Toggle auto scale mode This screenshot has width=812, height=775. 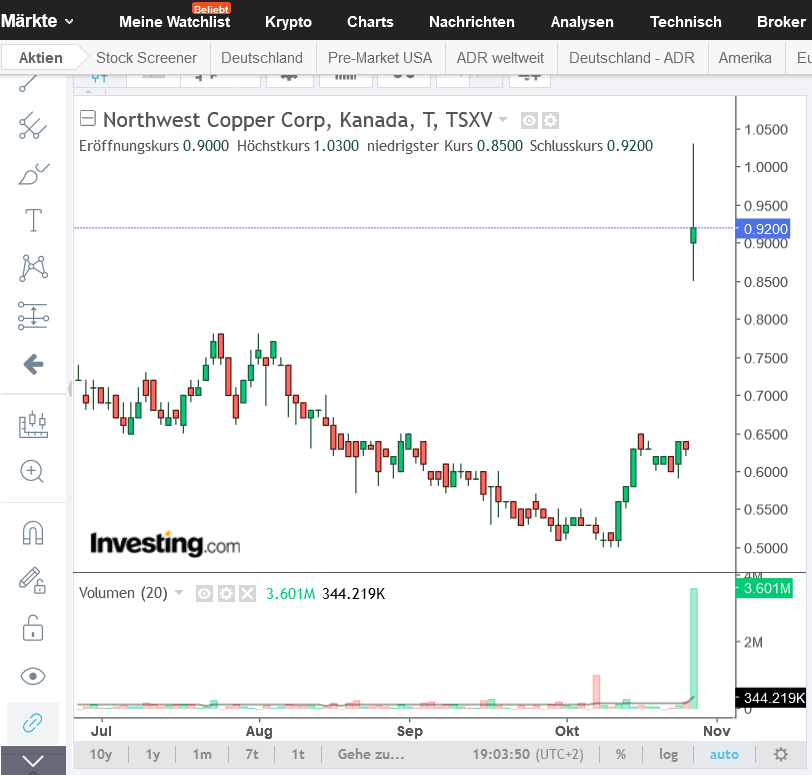(x=724, y=754)
